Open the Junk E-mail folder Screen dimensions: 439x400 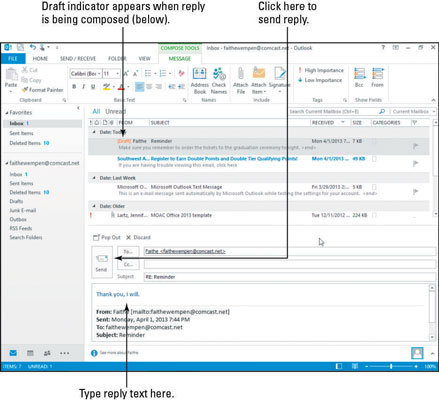point(23,210)
